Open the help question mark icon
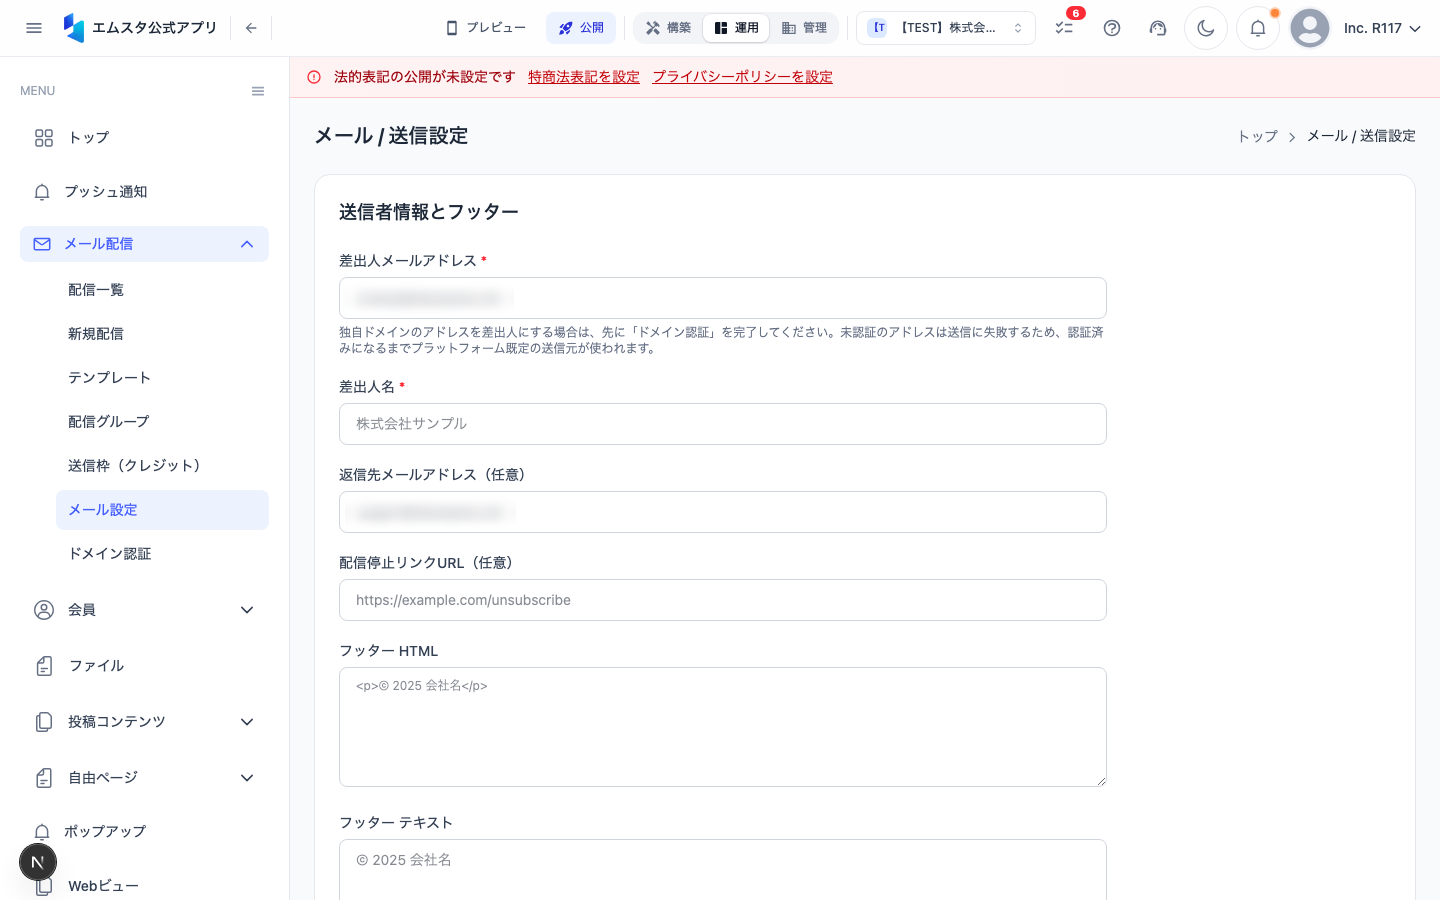This screenshot has height=900, width=1440. click(x=1112, y=28)
